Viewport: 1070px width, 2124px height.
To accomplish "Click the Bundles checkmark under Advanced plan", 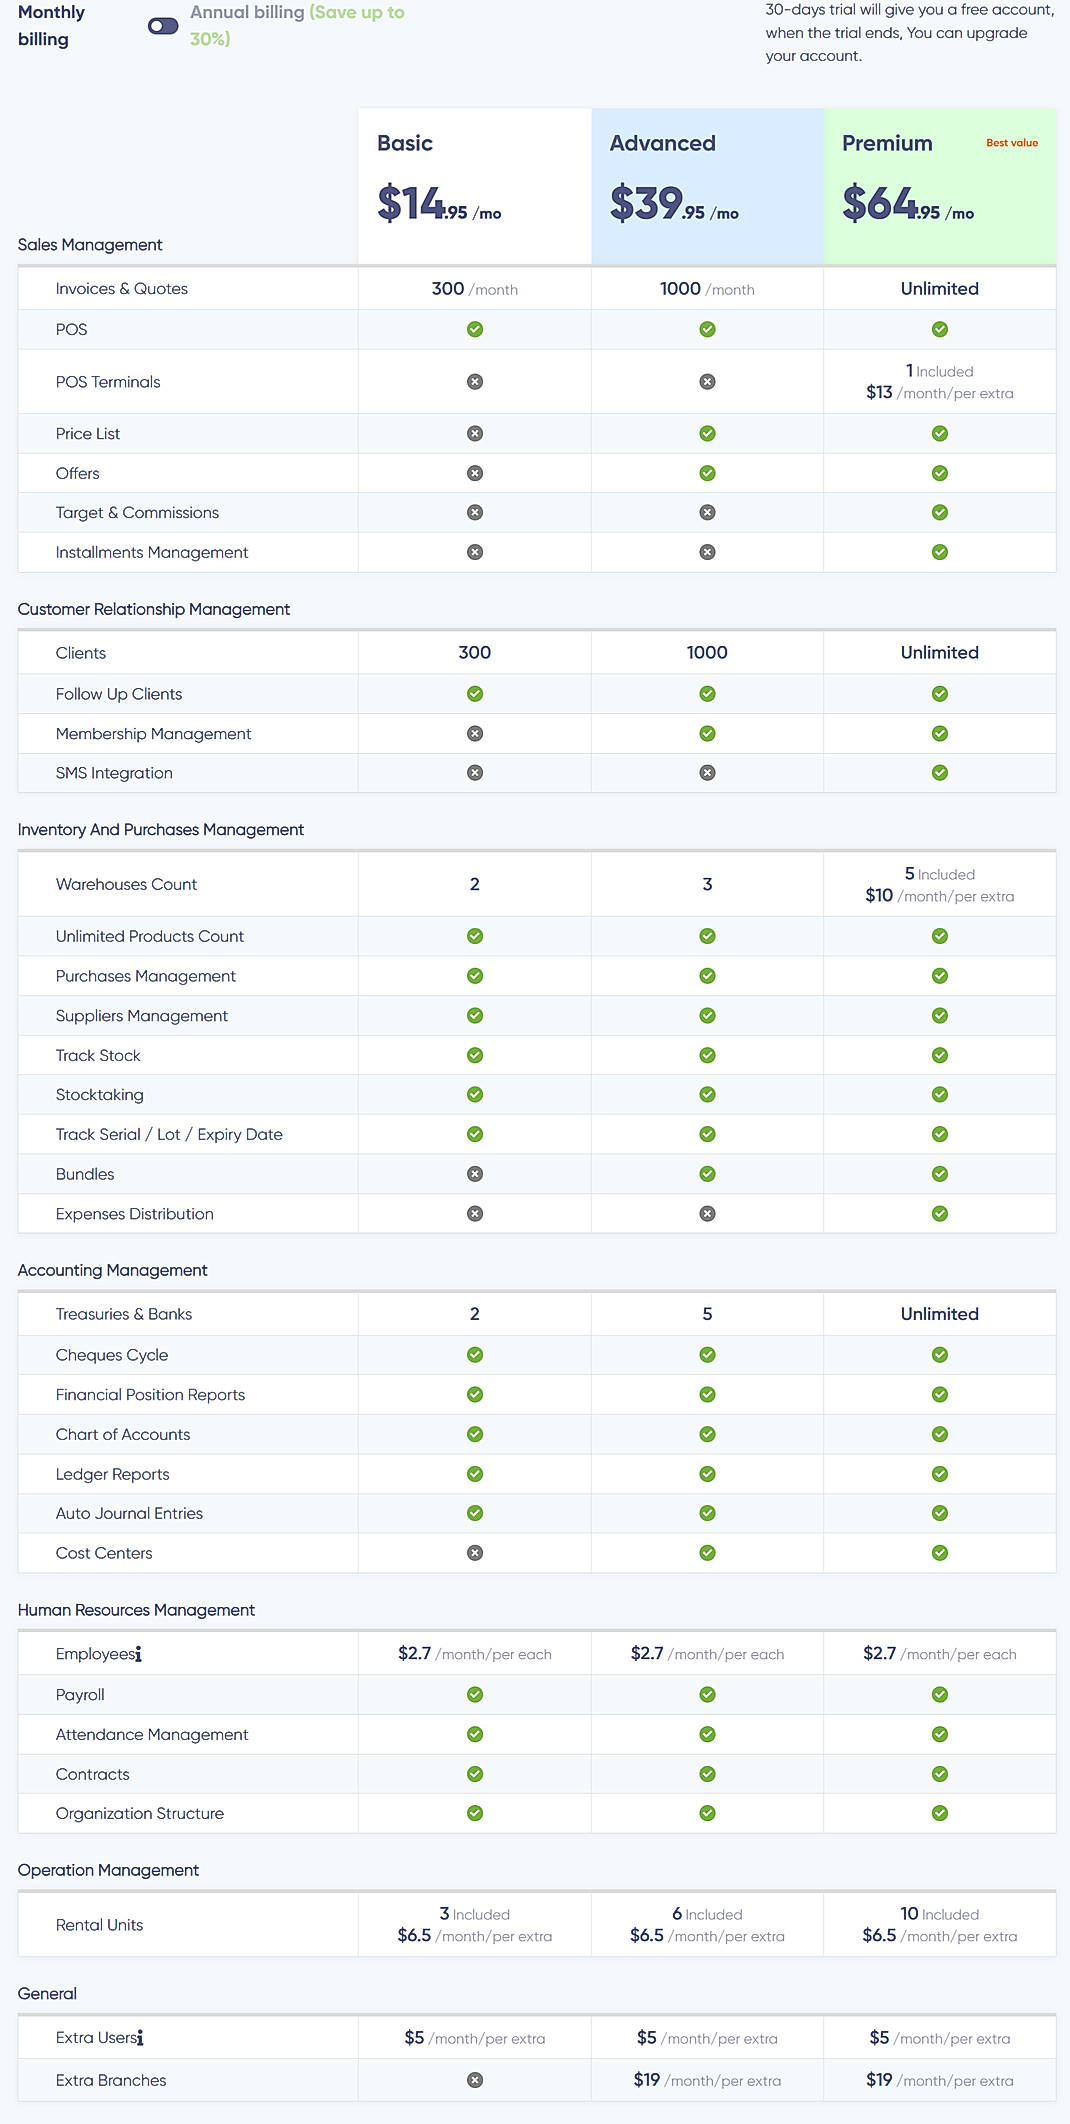I will pos(707,1173).
